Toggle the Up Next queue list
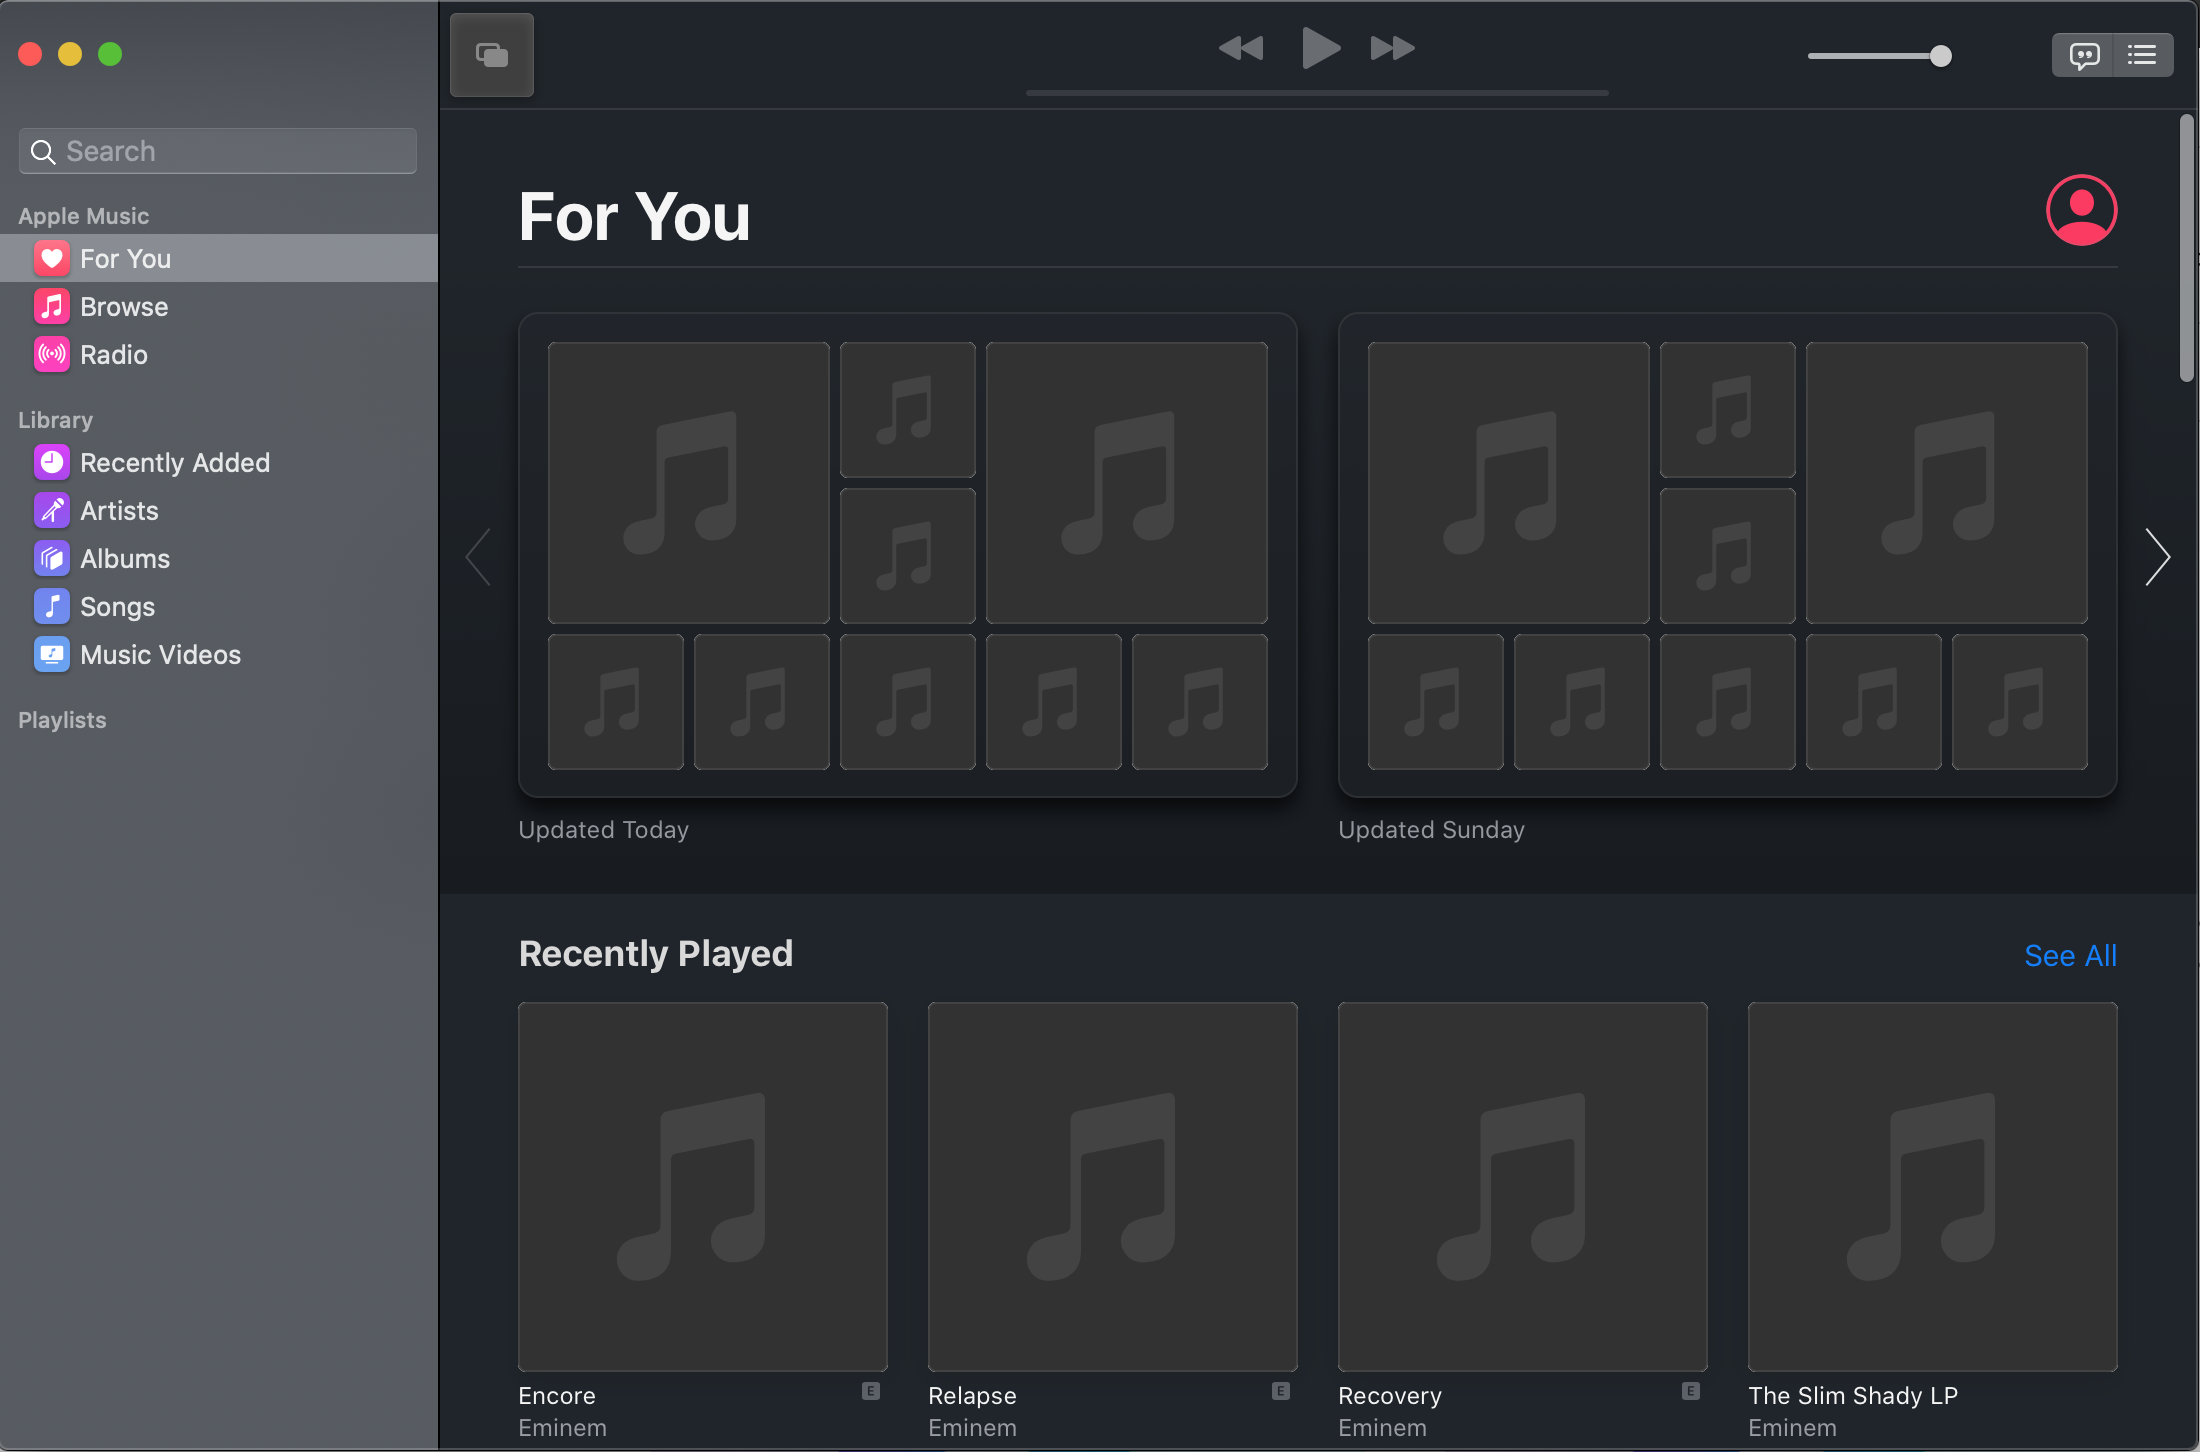This screenshot has width=2200, height=1452. point(2142,55)
